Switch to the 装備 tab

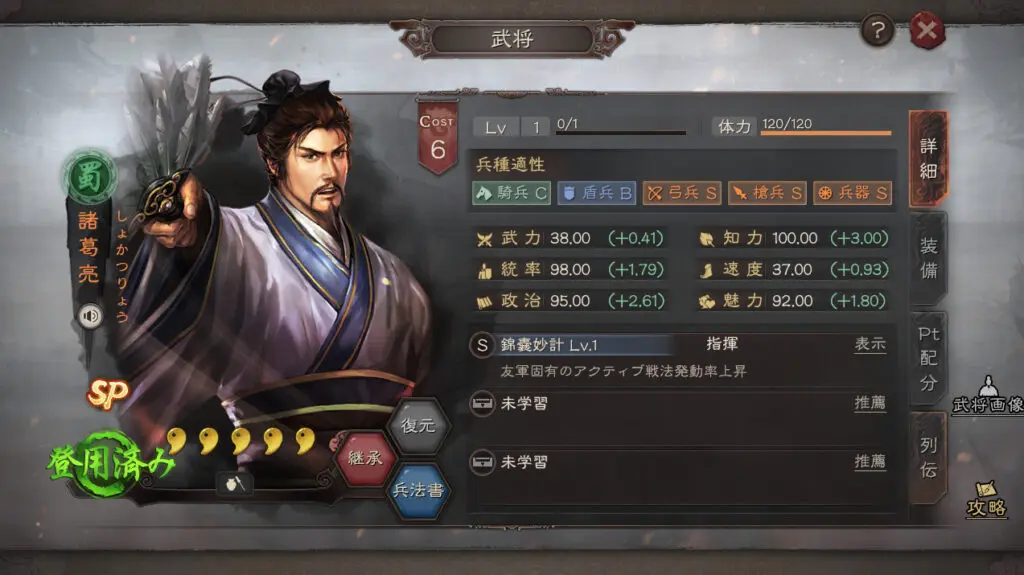click(928, 258)
